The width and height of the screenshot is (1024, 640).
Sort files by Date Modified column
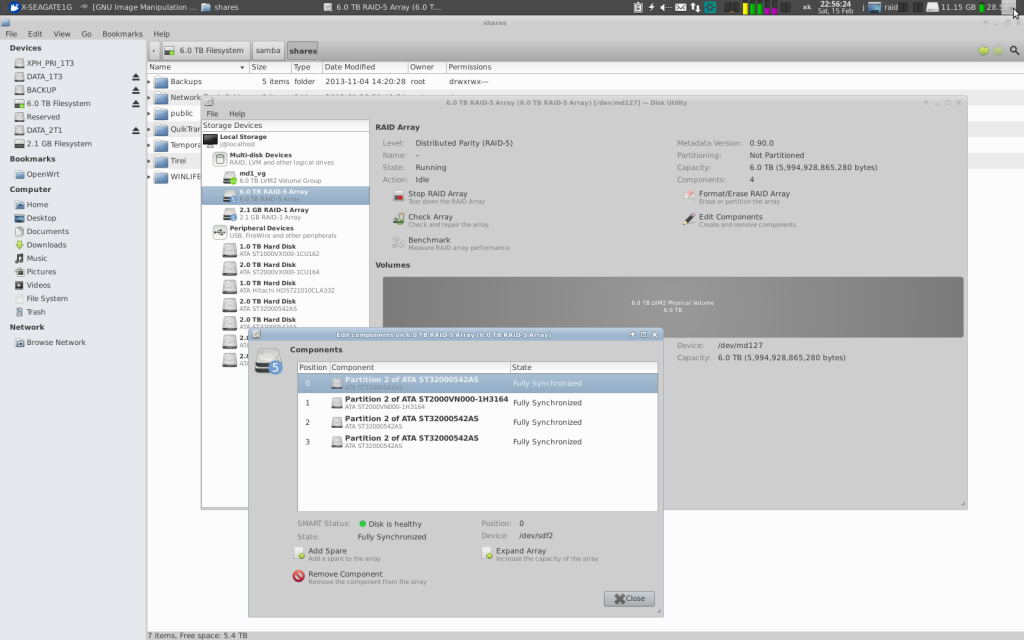(363, 67)
